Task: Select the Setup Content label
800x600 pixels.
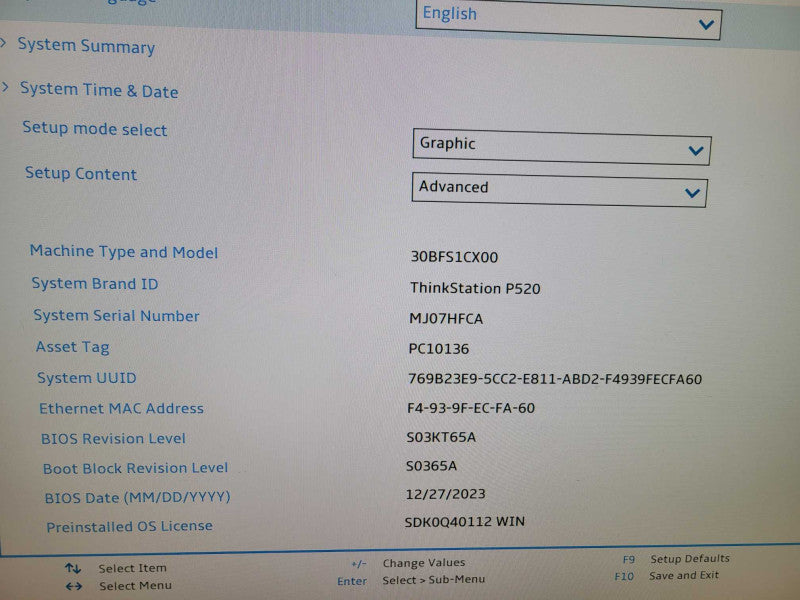Action: [81, 173]
